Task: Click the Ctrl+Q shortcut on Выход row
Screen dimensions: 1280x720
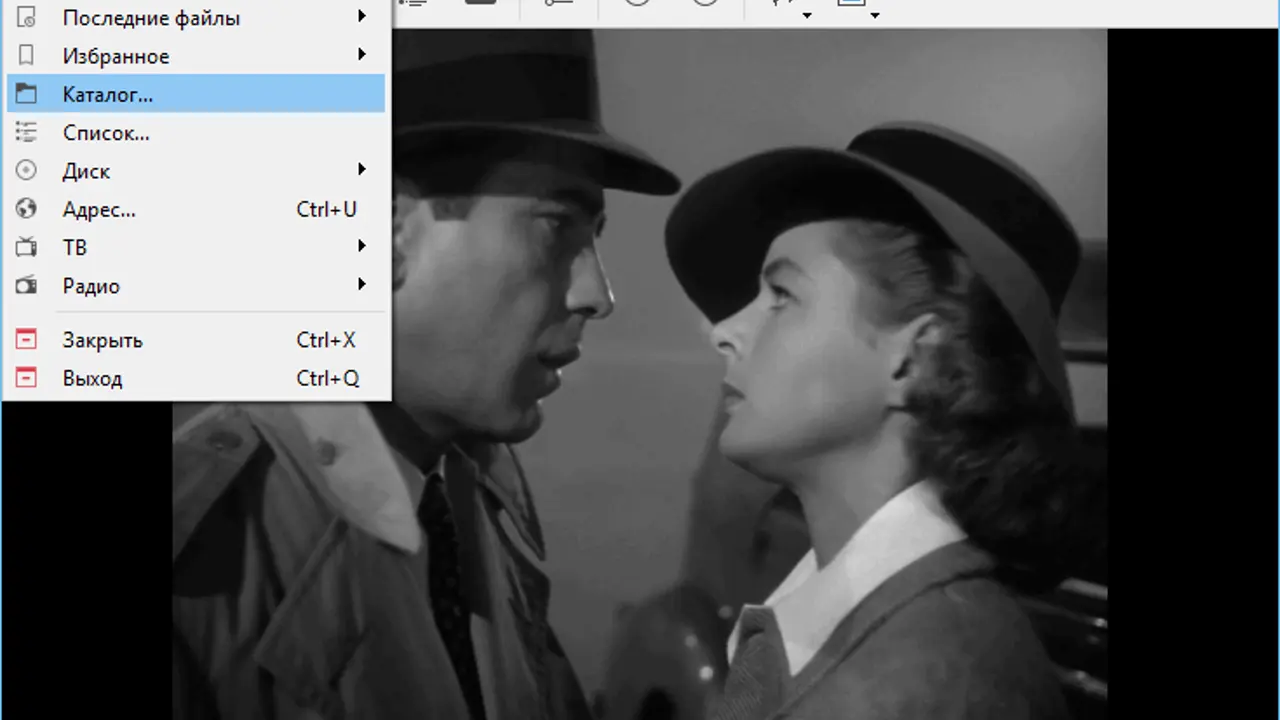Action: click(327, 378)
